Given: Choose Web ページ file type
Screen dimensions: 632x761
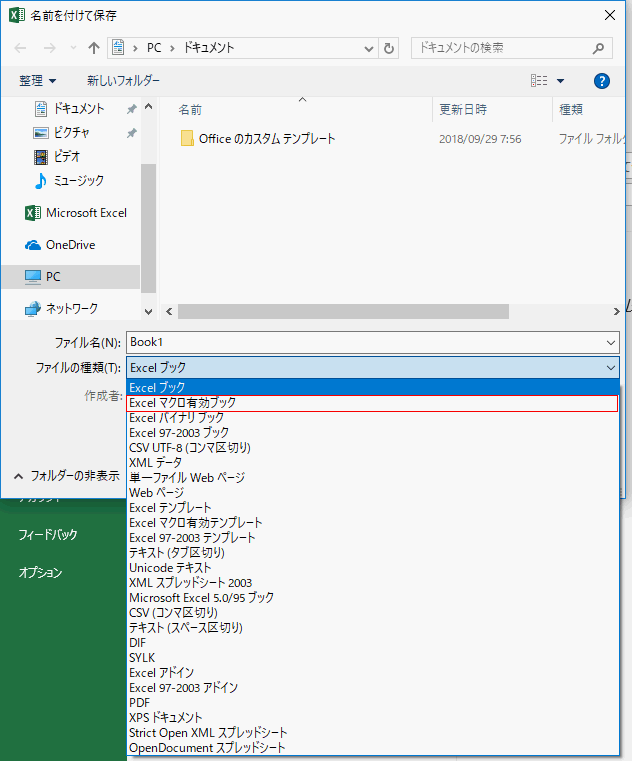Looking at the screenshot, I should (x=373, y=493).
